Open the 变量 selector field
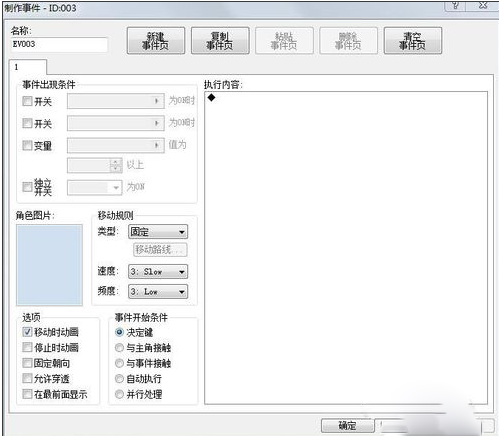The width and height of the screenshot is (499, 436). (116, 145)
